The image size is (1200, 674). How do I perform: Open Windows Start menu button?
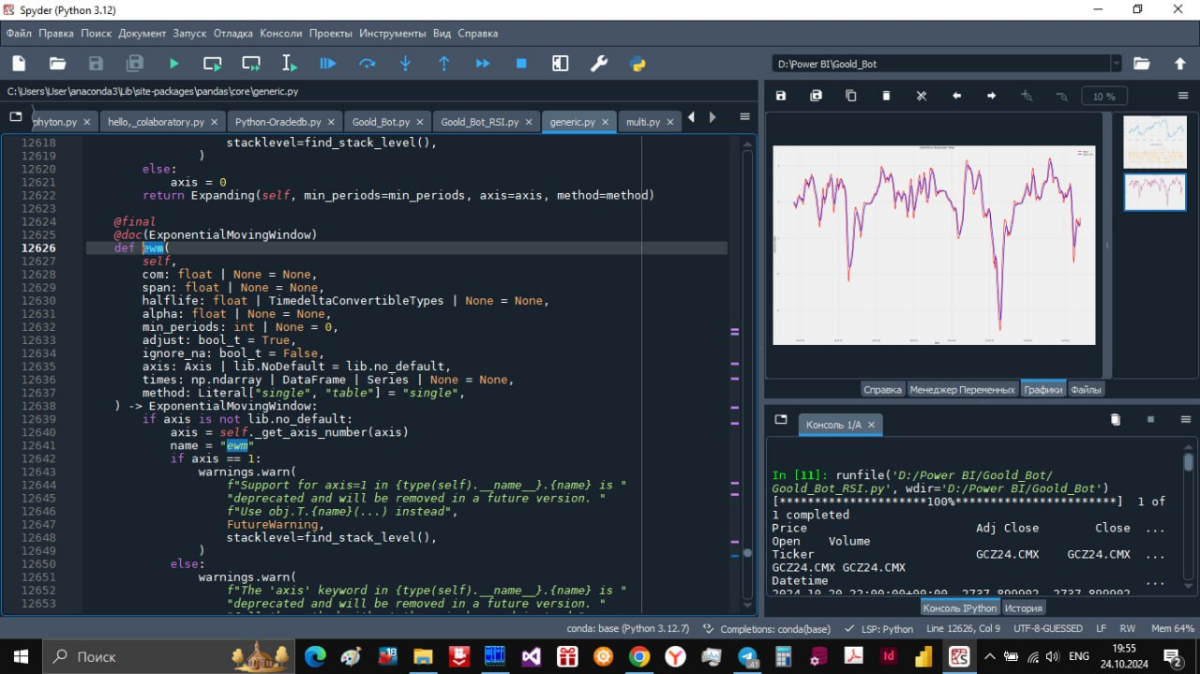click(20, 656)
